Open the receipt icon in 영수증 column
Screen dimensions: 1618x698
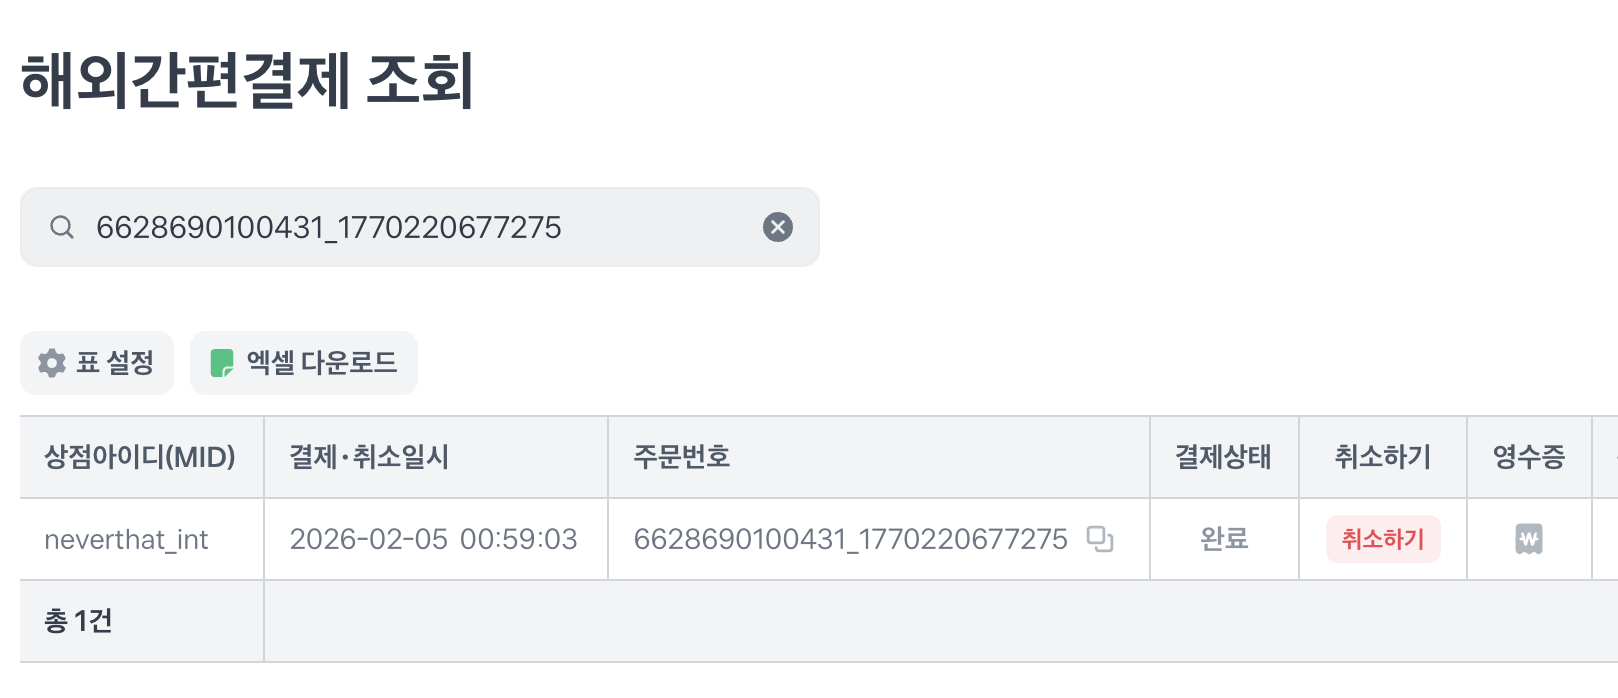point(1528,539)
